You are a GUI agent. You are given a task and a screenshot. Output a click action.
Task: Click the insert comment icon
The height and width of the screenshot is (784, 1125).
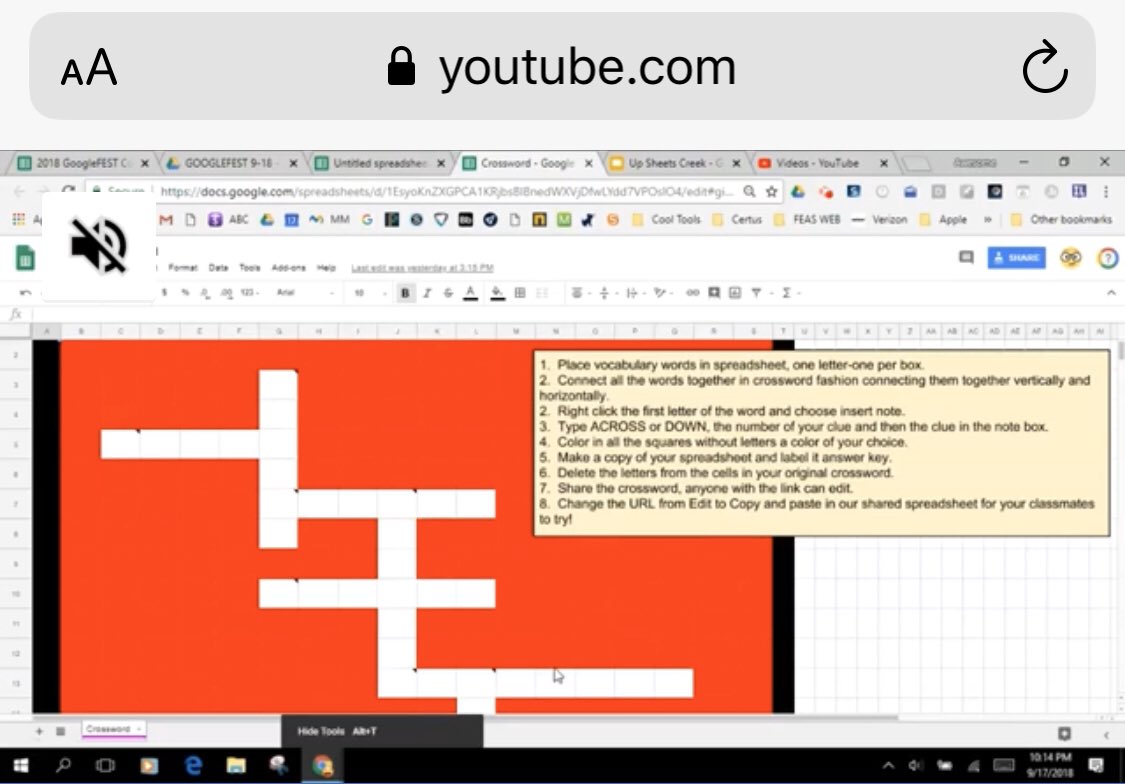point(714,293)
